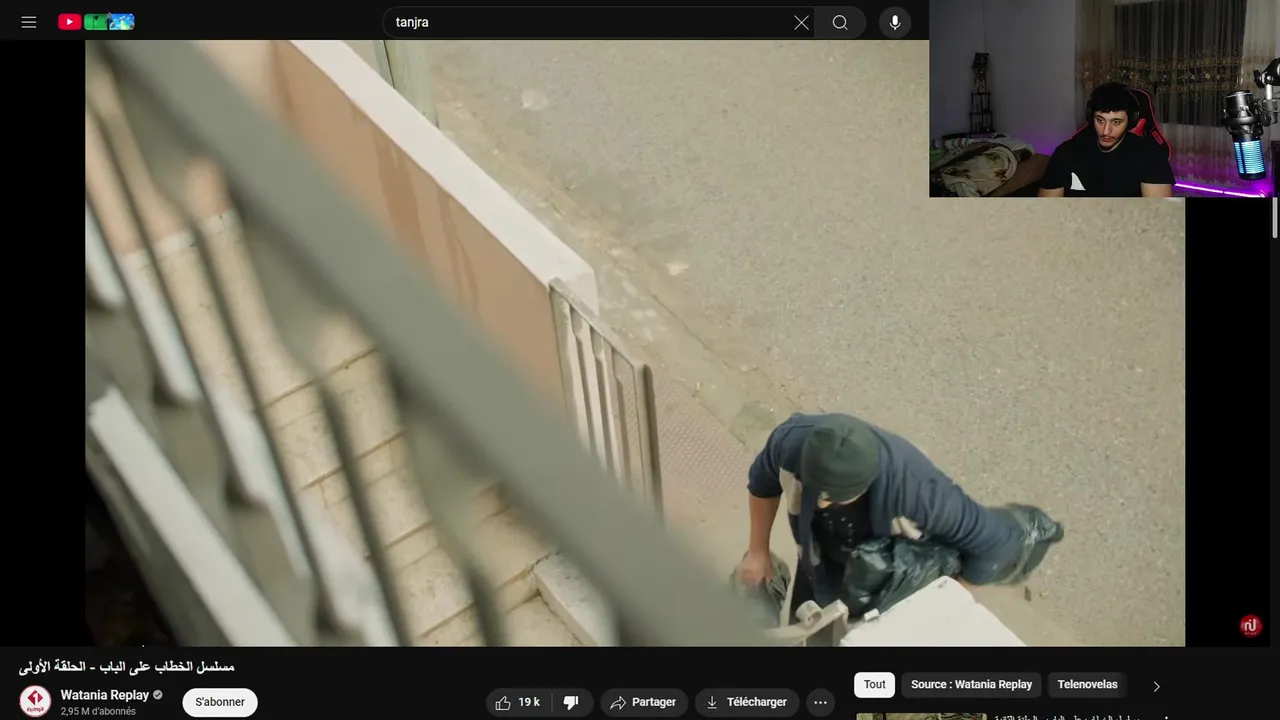Click the magnifier search button
Viewport: 1280px width, 720px height.
[x=840, y=23]
